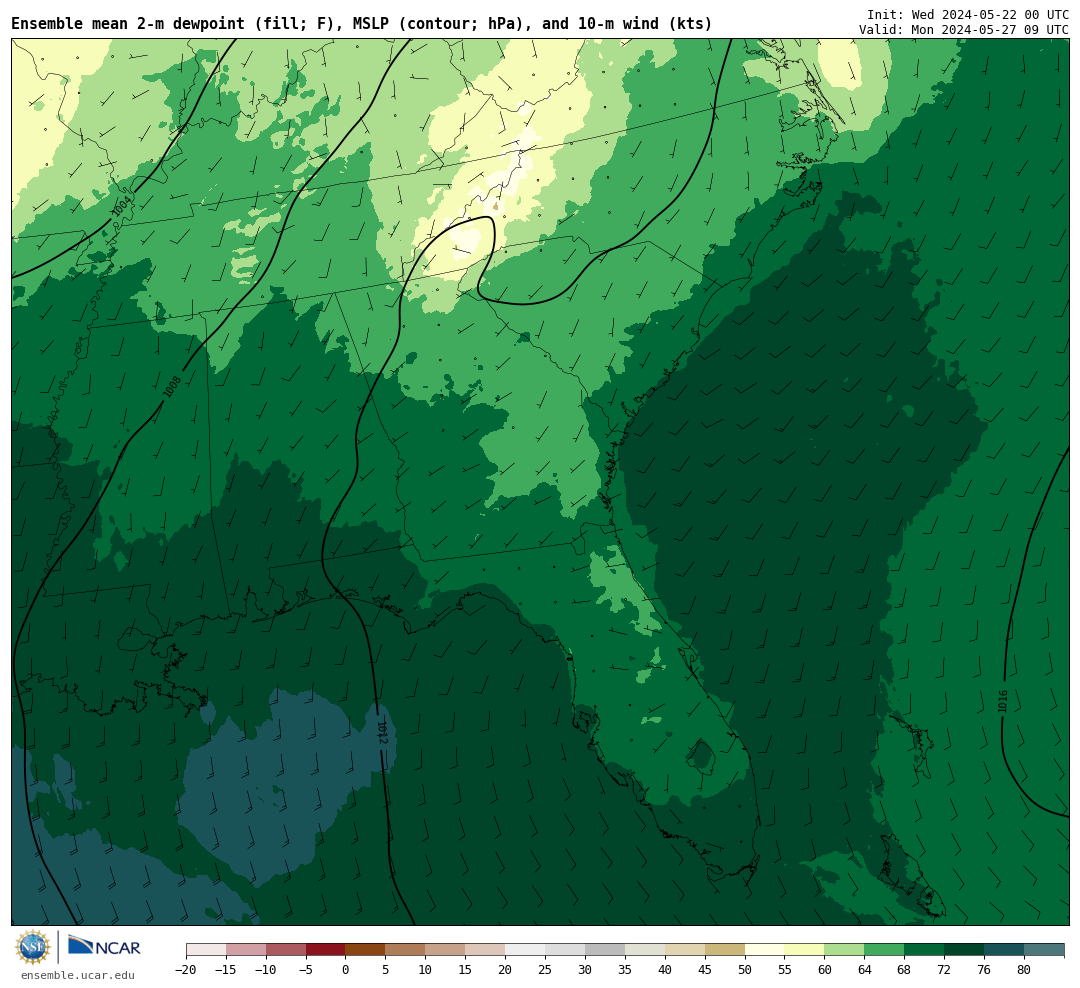
Task: Click the 20 to 25 legend swatch
Action: pos(526,950)
